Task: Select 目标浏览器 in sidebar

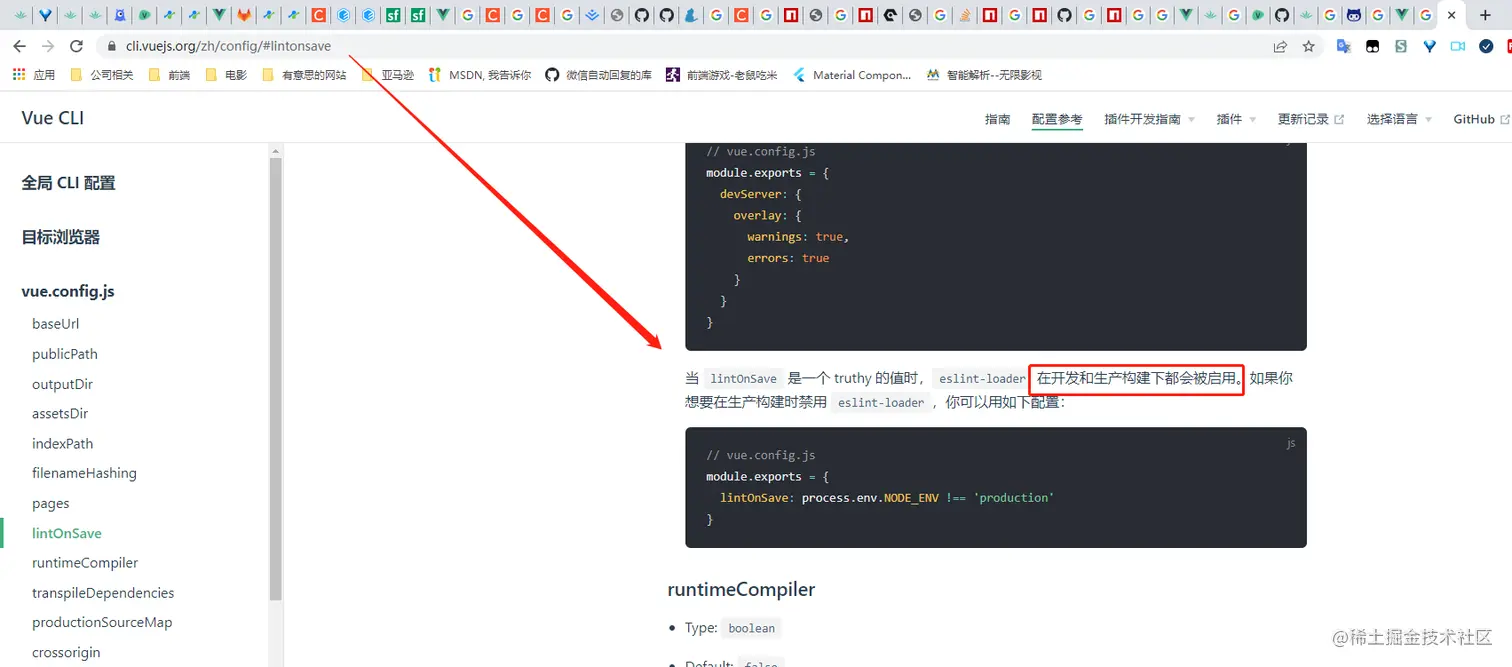Action: [x=61, y=237]
